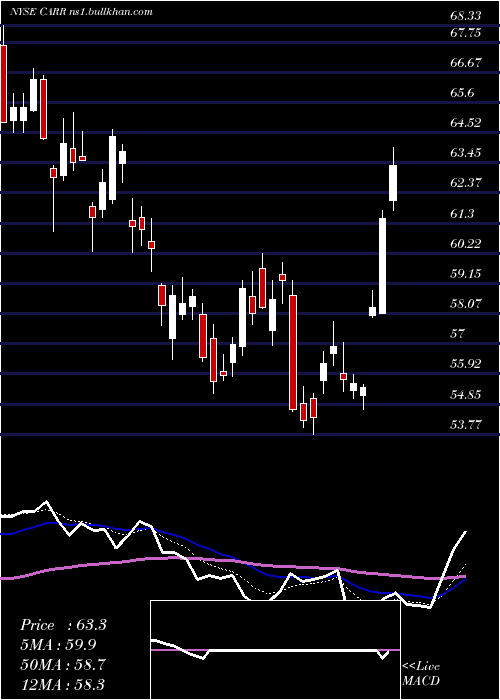Click the 54.85 price axis label
This screenshot has height=700, width=500.
click(x=466, y=395)
